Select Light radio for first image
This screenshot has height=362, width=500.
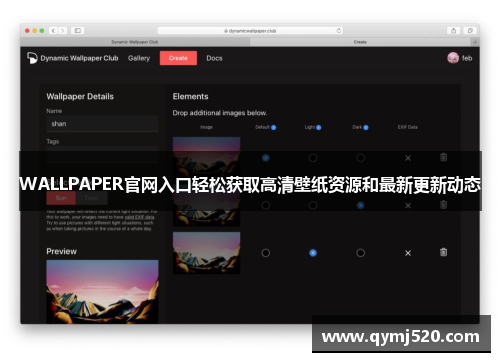tap(313, 158)
